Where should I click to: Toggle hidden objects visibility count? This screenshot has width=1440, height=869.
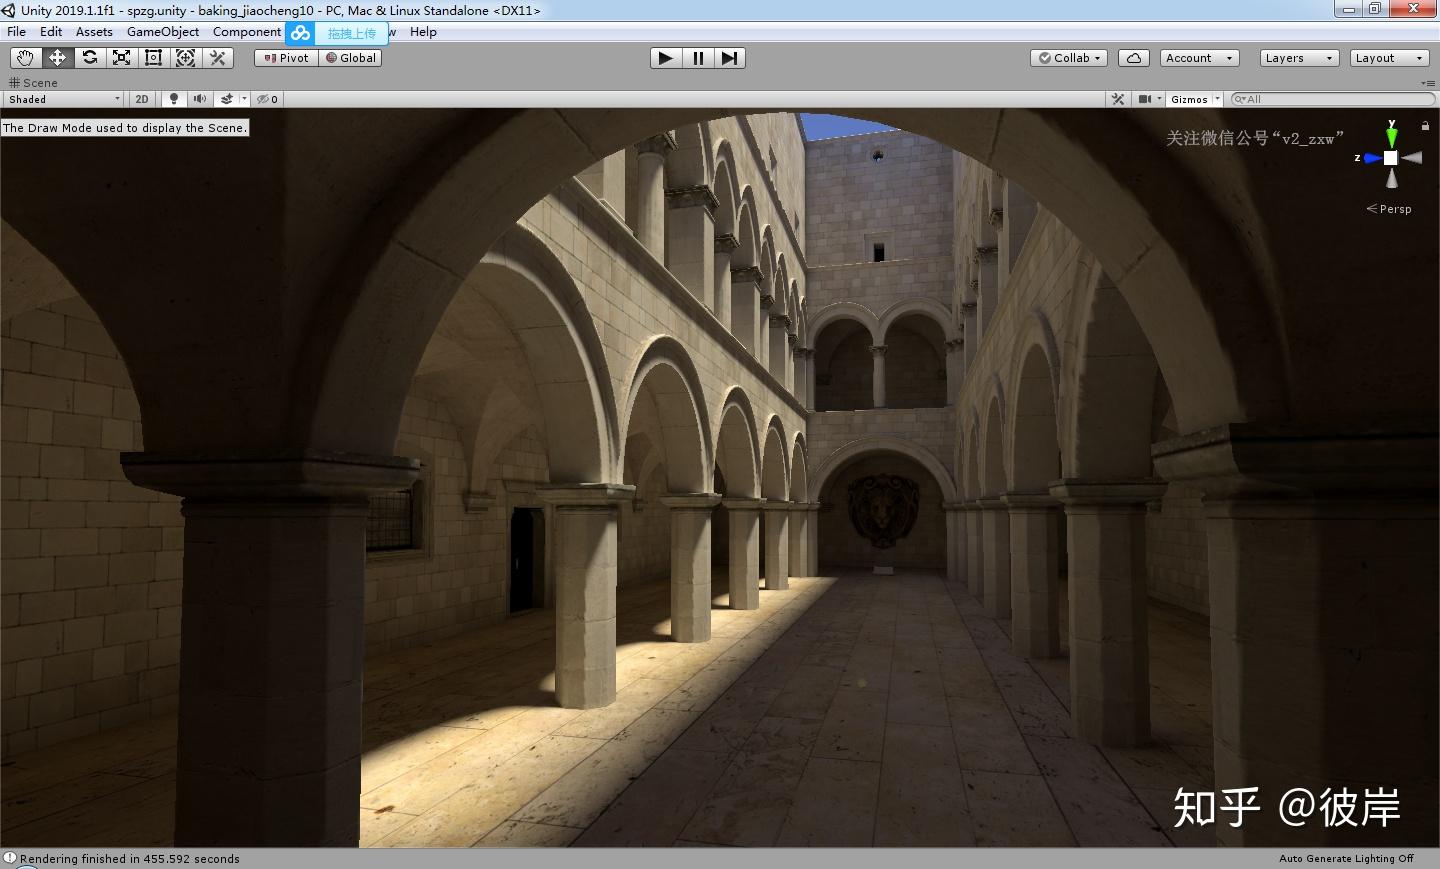click(x=267, y=99)
